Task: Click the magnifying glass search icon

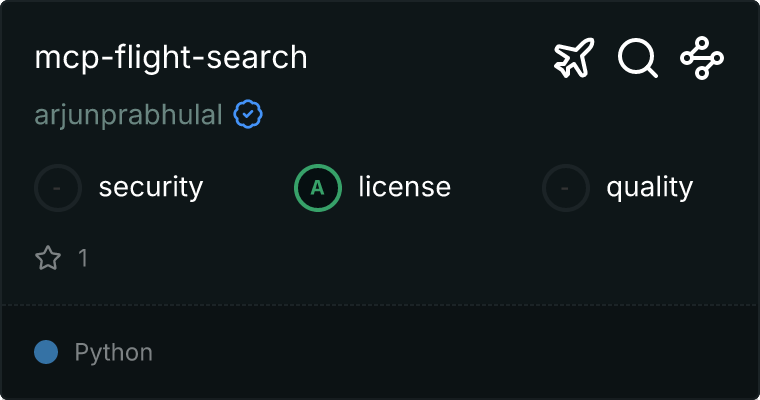Action: 638,58
